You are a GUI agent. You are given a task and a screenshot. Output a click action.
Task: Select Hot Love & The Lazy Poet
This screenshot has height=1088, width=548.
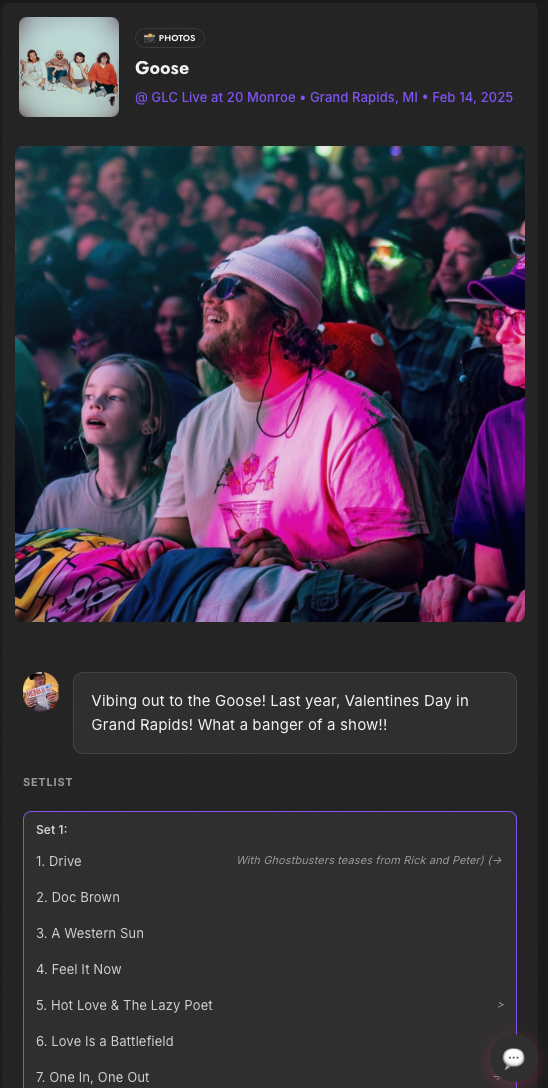pyautogui.click(x=124, y=1005)
